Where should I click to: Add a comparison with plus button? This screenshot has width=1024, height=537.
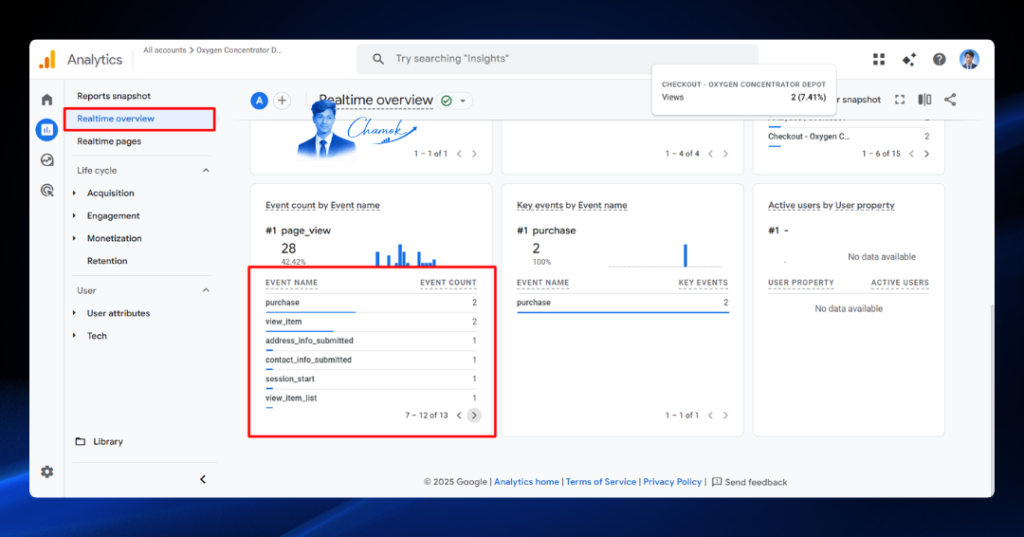click(x=282, y=101)
